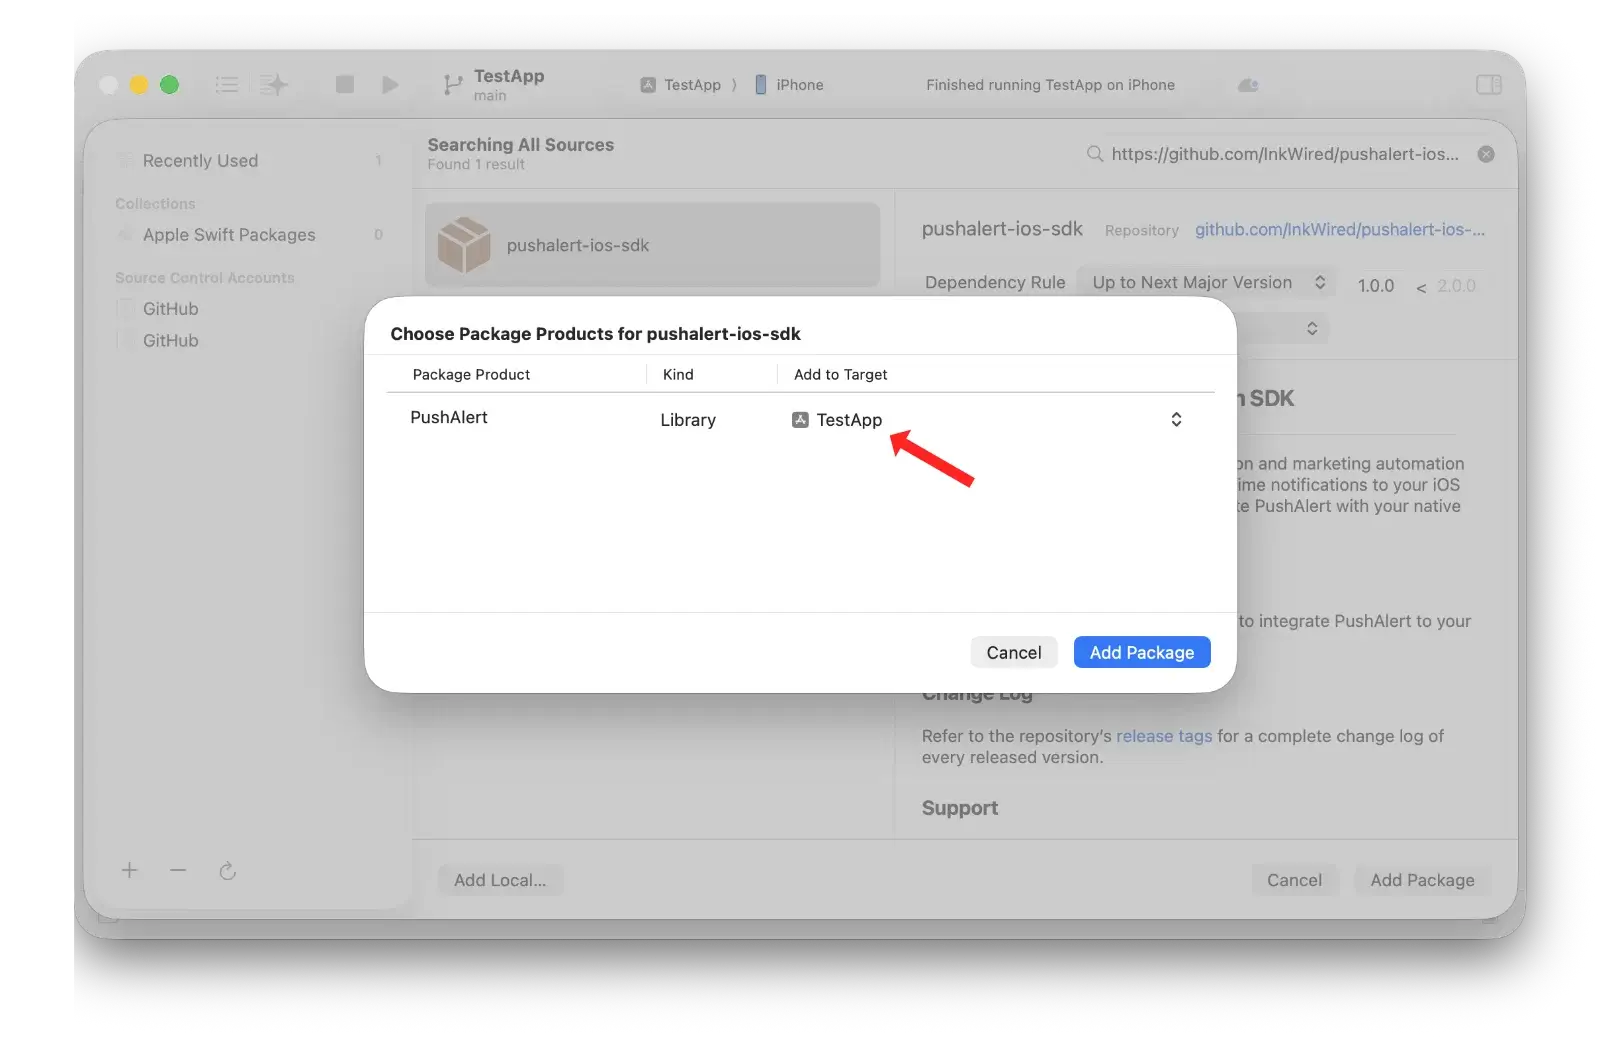
Task: Toggle the navigator sidebar list icon
Action: tap(227, 85)
